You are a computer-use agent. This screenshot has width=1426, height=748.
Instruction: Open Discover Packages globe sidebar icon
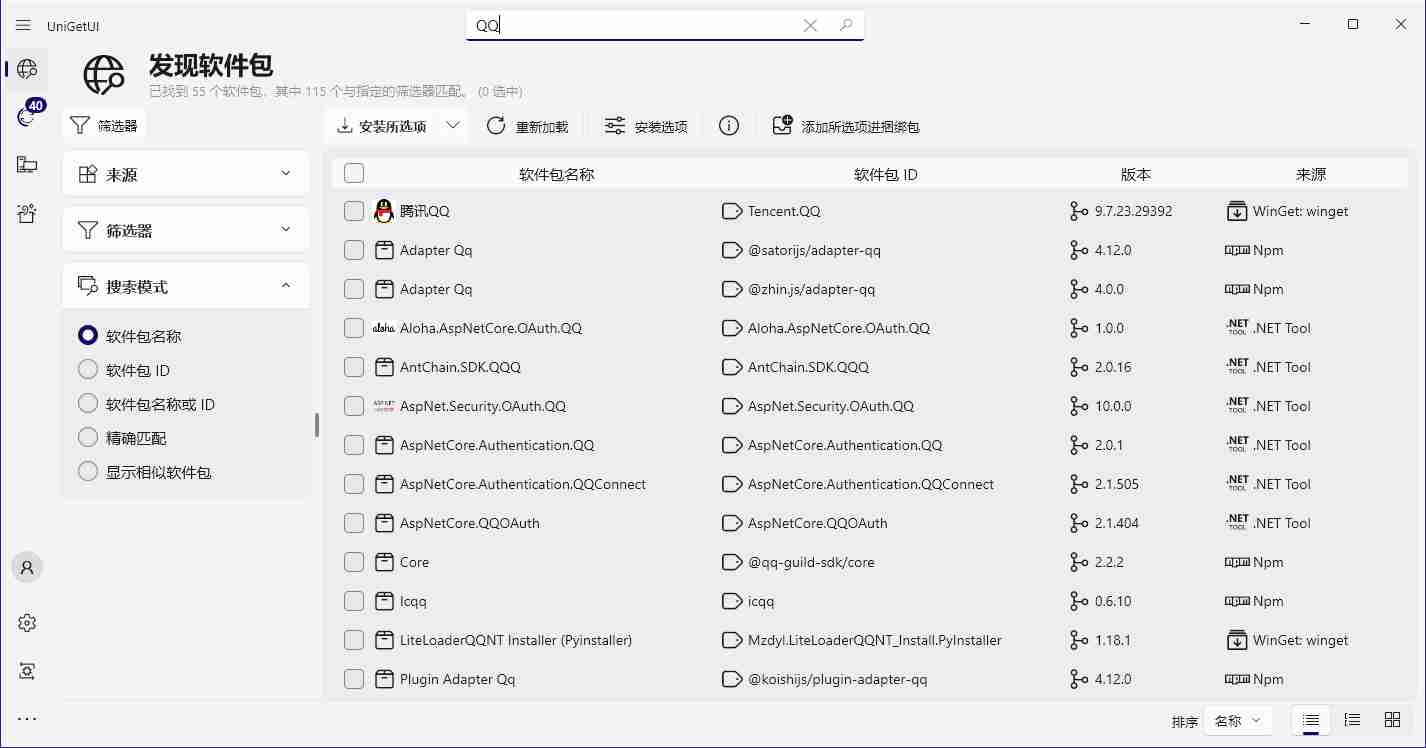(x=27, y=69)
